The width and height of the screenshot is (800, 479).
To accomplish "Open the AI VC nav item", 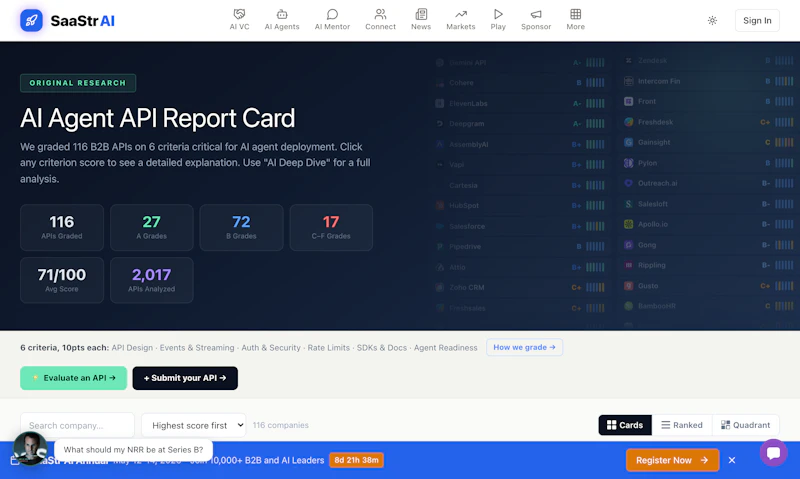I will point(239,20).
